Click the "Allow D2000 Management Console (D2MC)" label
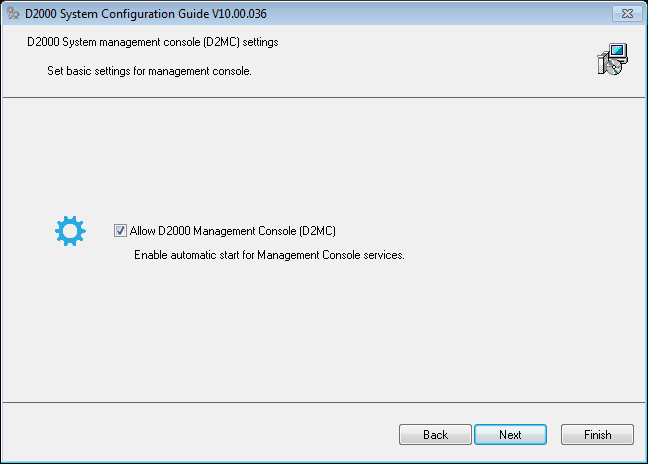This screenshot has height=464, width=648. pos(233,231)
